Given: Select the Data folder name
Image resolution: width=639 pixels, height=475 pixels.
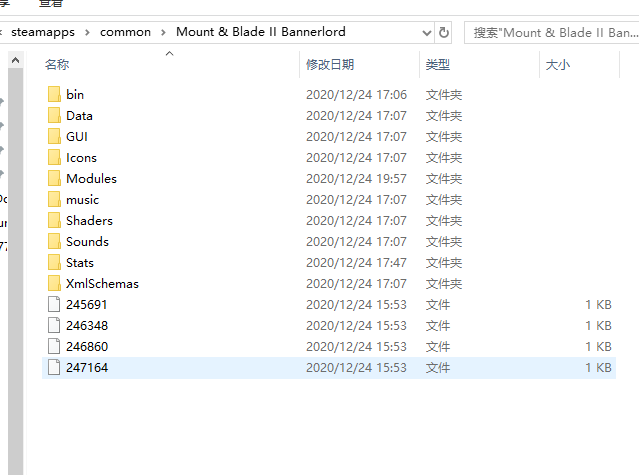Looking at the screenshot, I should coord(79,116).
